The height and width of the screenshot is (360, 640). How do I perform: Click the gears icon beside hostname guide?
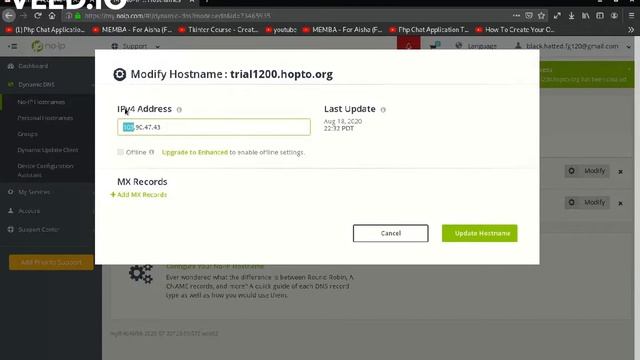[x=141, y=274]
